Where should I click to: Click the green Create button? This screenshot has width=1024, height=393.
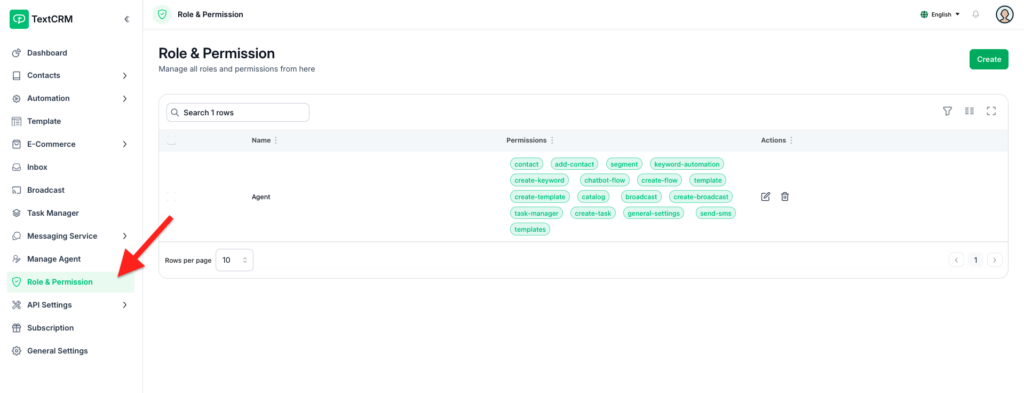click(x=989, y=59)
